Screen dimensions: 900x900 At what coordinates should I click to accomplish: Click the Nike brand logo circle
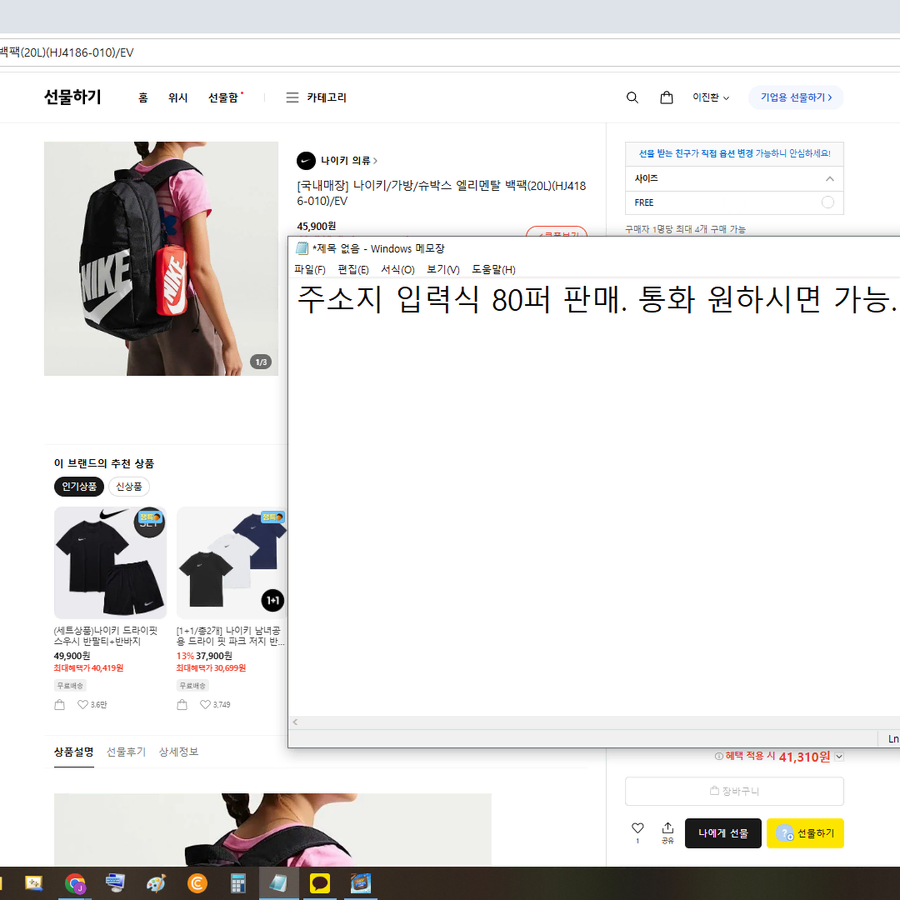[x=306, y=161]
